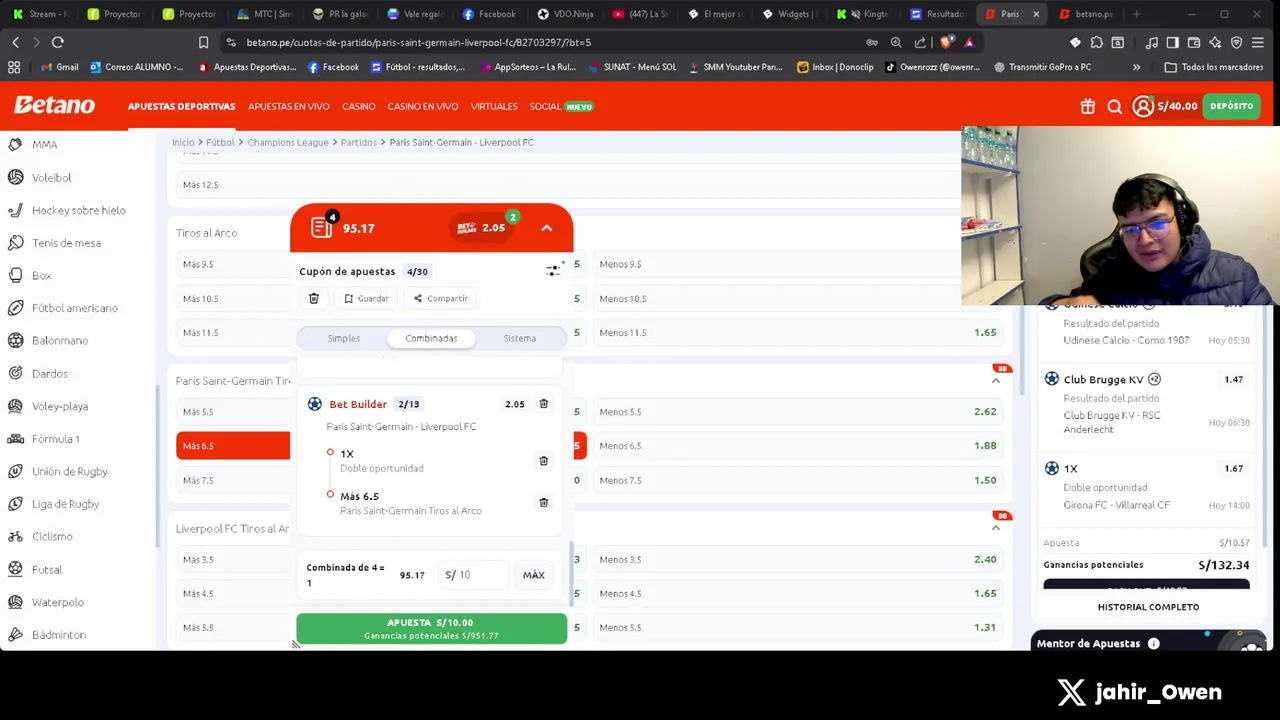Bookmark page using browser bookmark icon

point(203,42)
